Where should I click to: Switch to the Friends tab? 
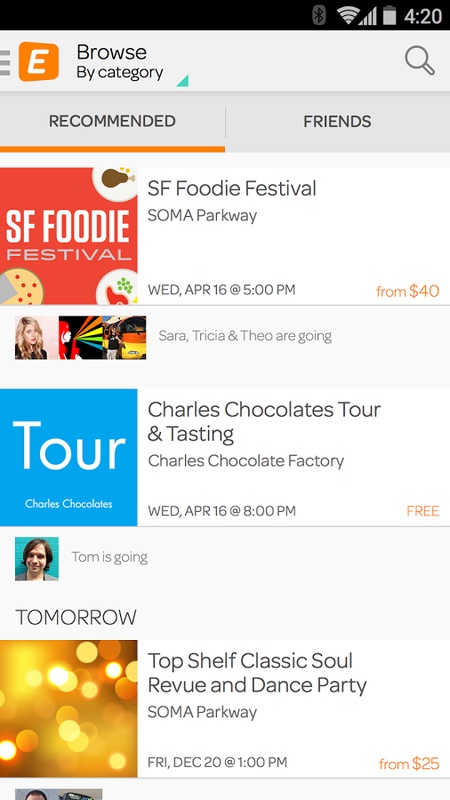point(338,121)
